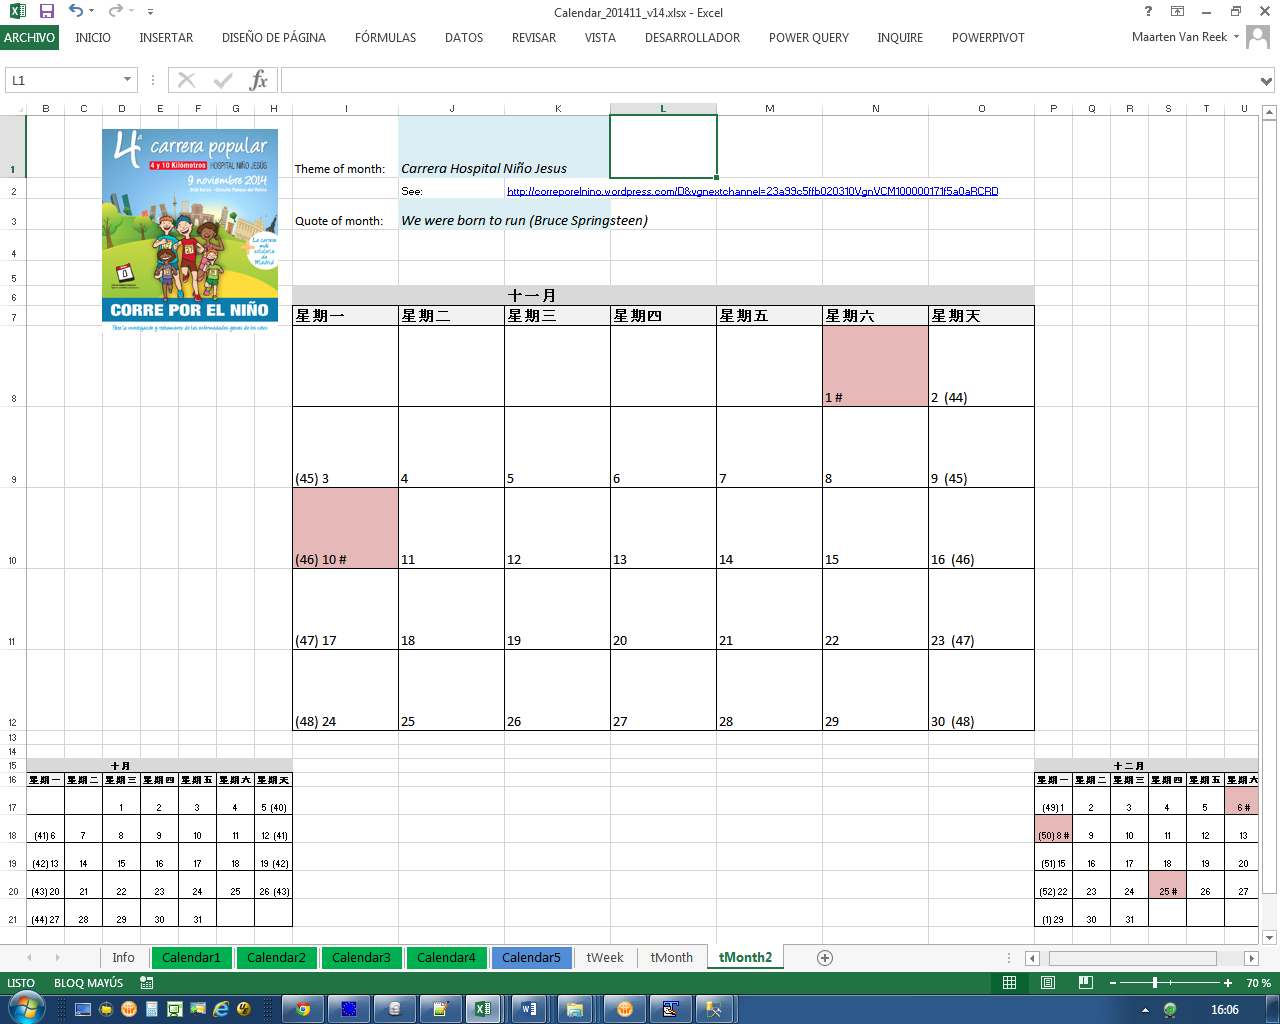The image size is (1280, 1024).
Task: Switch to Page Layout view icon
Action: click(x=1047, y=983)
